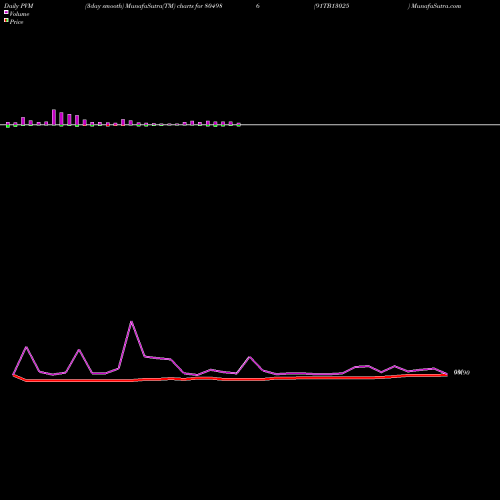Click the '91TB13025' symbol text
Screen dimensions: 500x500
pos(332,6)
